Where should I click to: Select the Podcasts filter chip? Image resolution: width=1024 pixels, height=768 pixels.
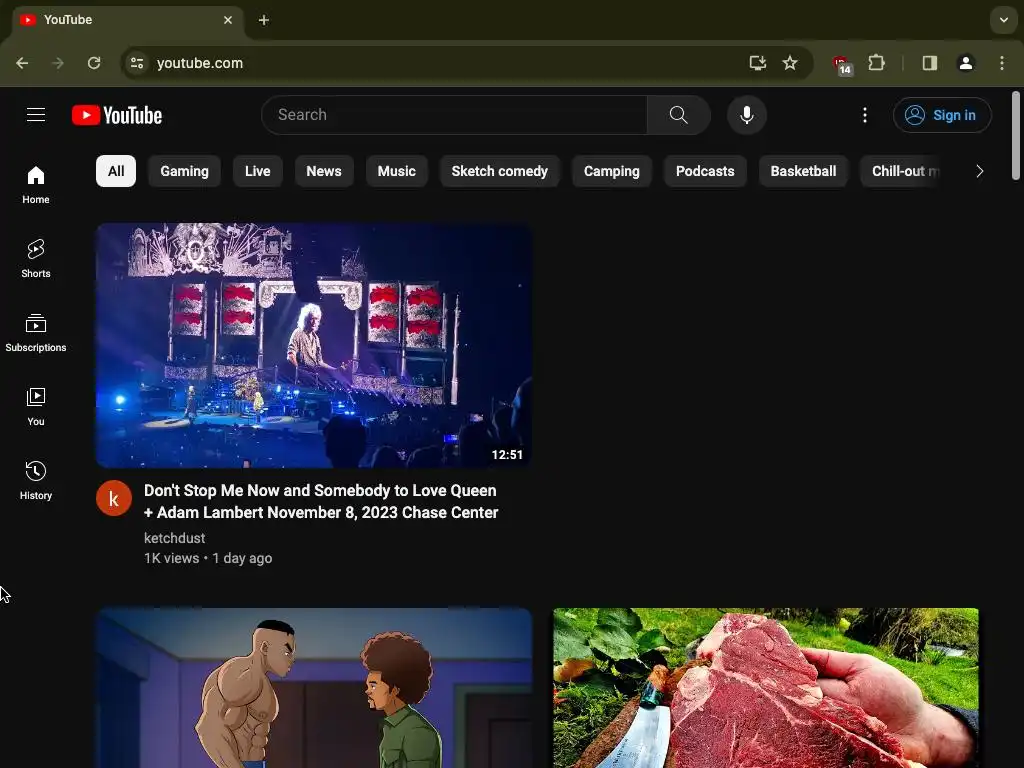[705, 171]
